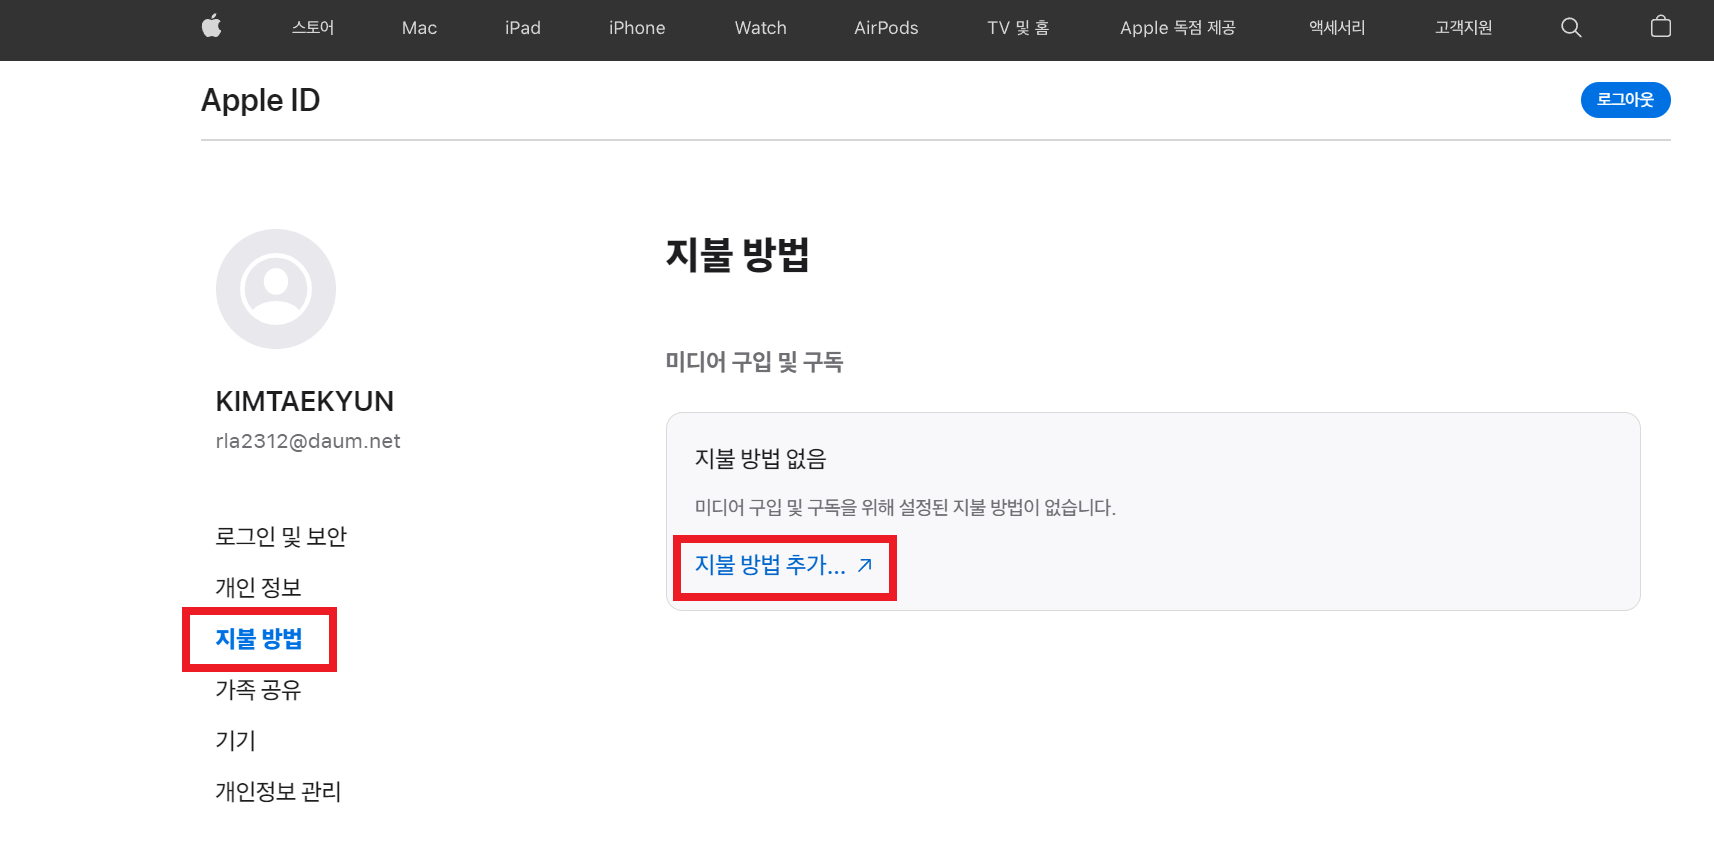Go to 개인 정보 in sidebar
Viewport: 1714px width, 853px height.
(258, 588)
